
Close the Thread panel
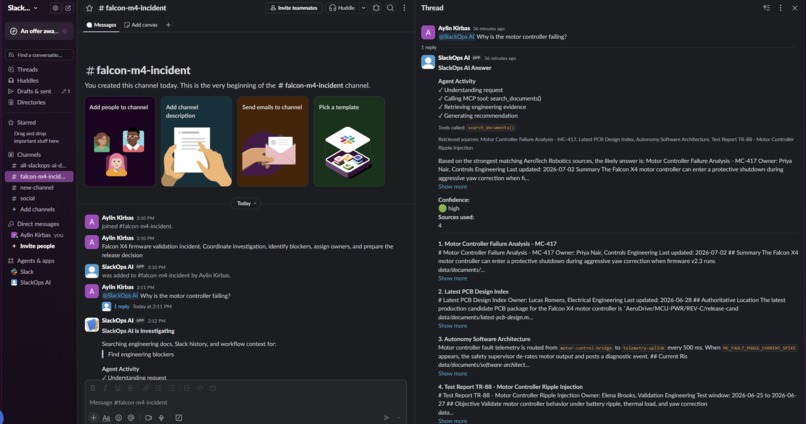(795, 8)
